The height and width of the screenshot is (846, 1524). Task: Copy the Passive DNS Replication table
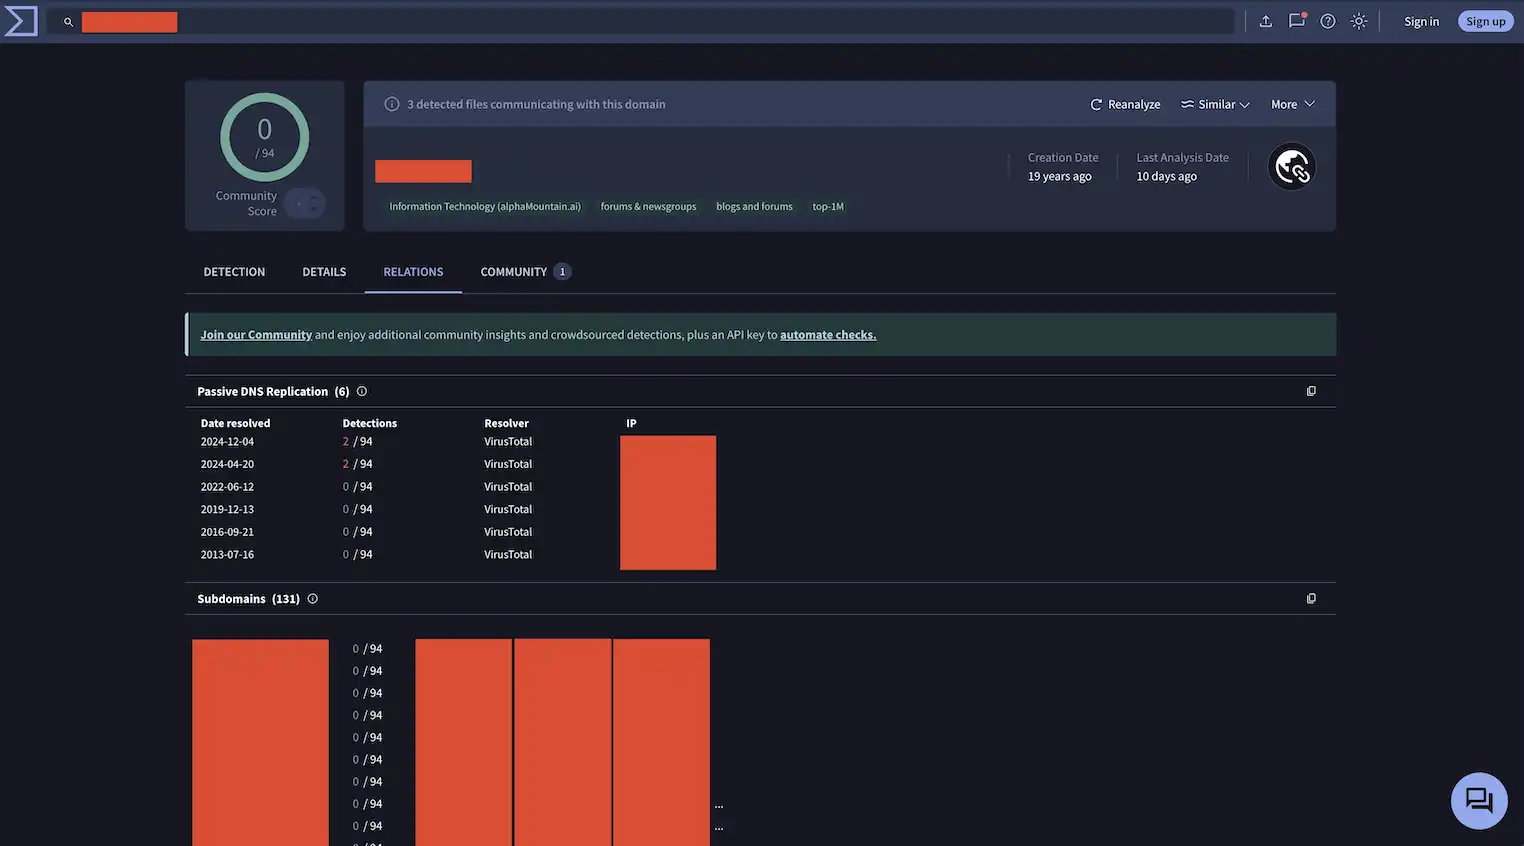[1311, 391]
